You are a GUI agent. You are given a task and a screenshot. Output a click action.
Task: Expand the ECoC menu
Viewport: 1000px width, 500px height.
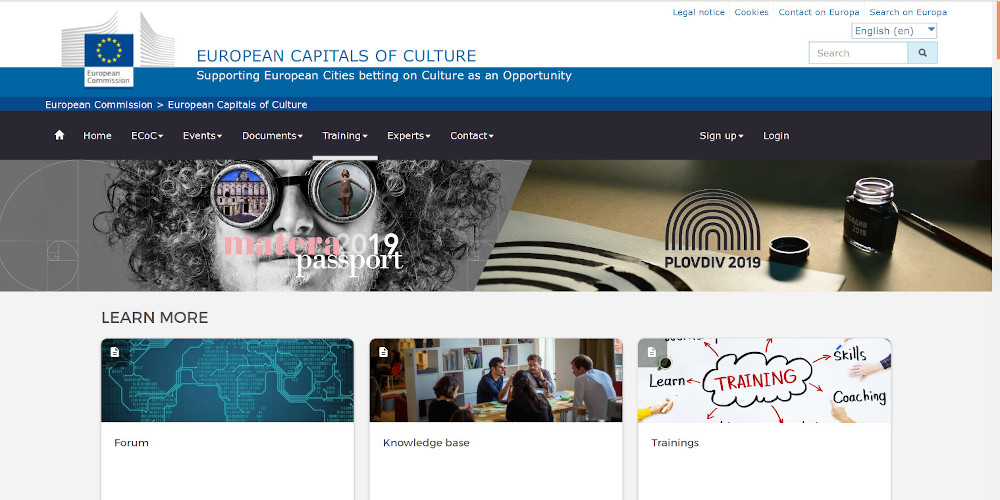point(147,135)
